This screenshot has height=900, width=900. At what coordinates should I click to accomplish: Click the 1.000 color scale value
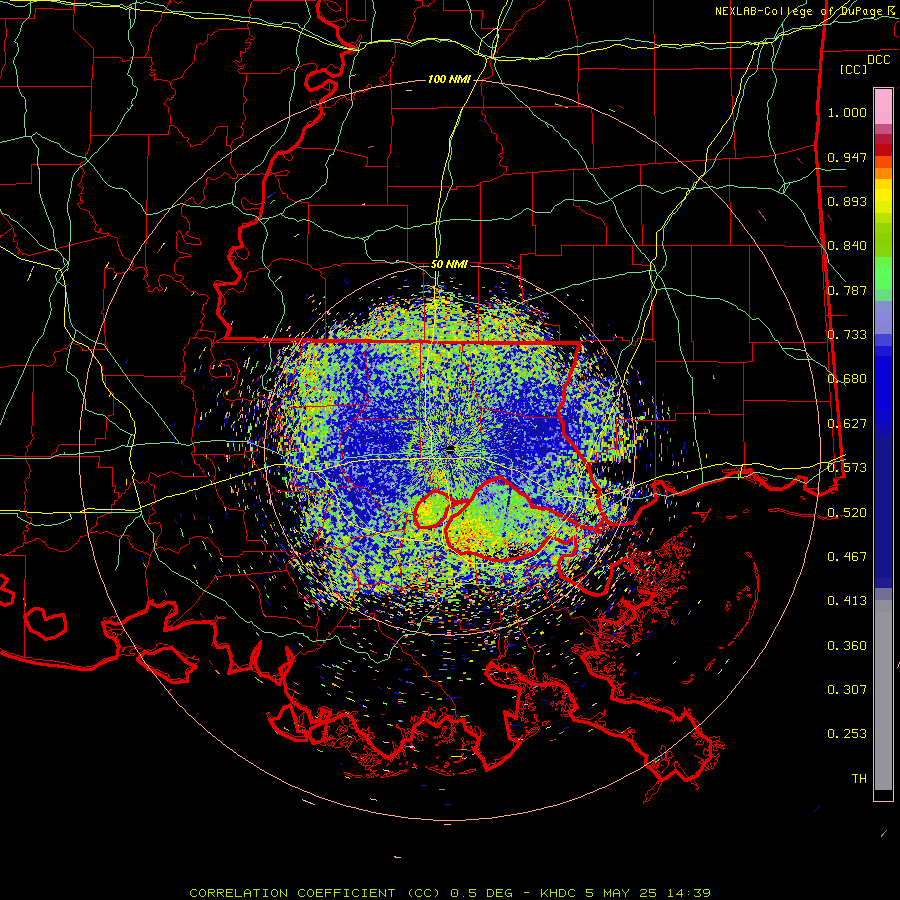tap(847, 112)
